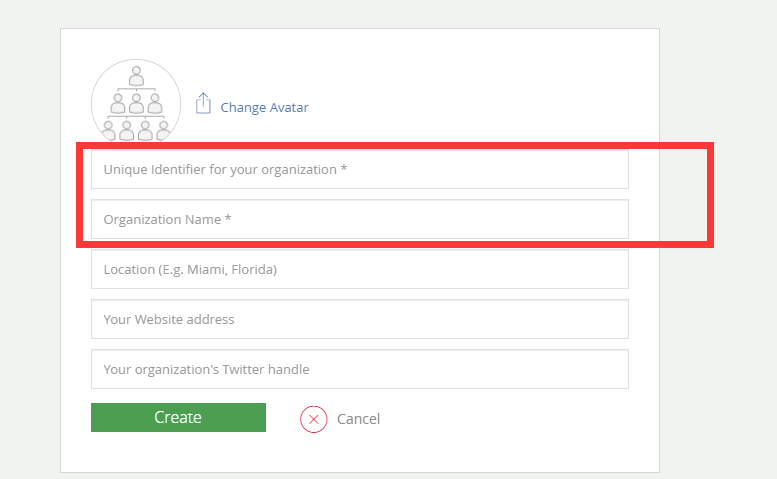The height and width of the screenshot is (479, 777).
Task: Click the right end of the Website address field
Action: coord(600,319)
